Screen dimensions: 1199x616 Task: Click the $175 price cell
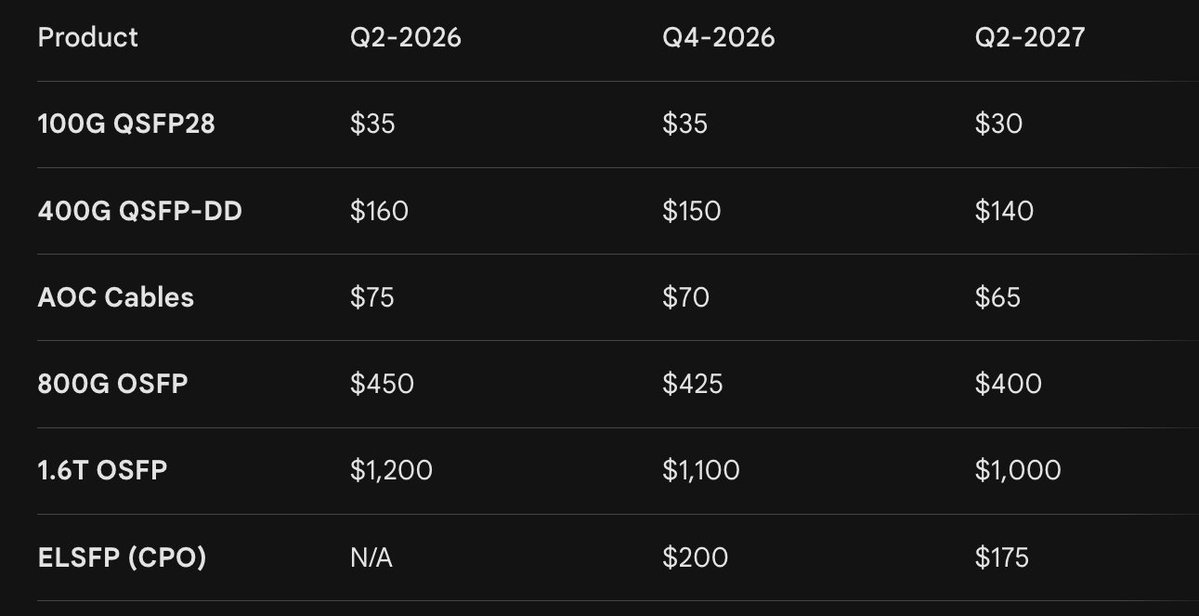(1002, 557)
